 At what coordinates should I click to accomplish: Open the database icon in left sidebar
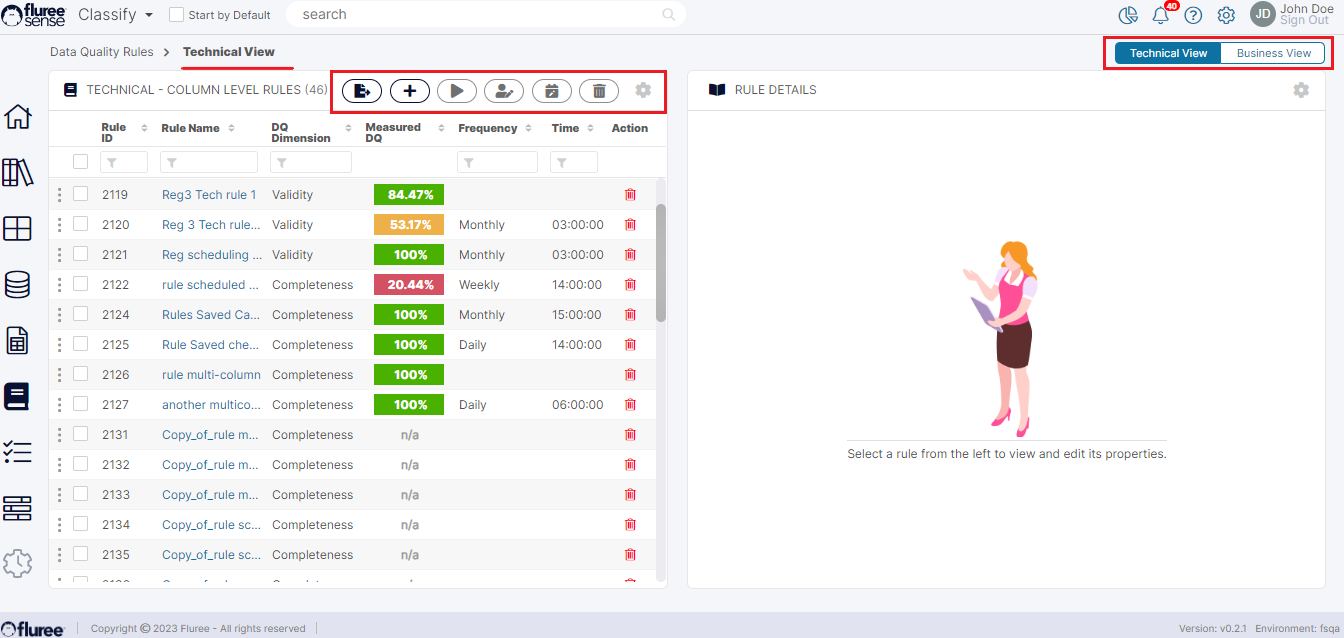click(x=18, y=285)
